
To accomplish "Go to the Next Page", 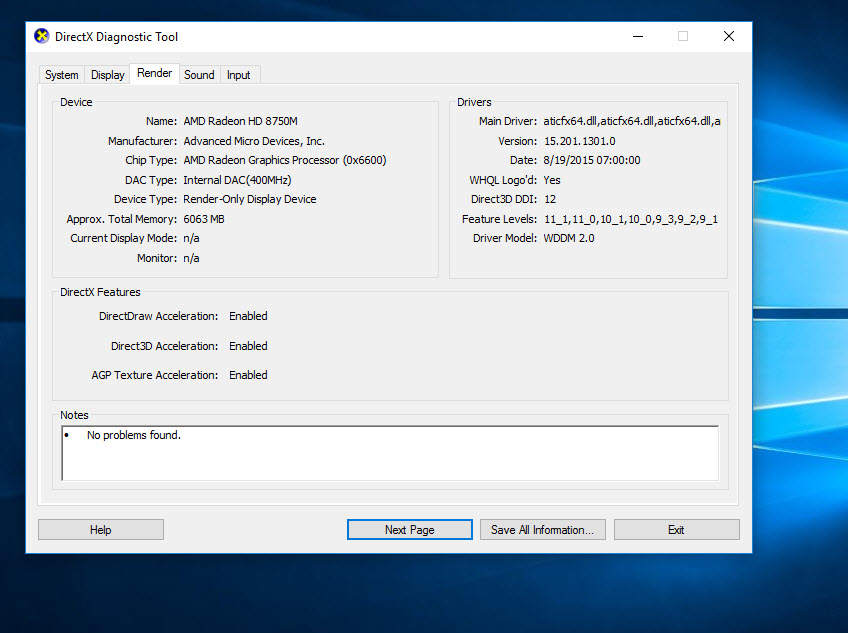I will [x=409, y=530].
